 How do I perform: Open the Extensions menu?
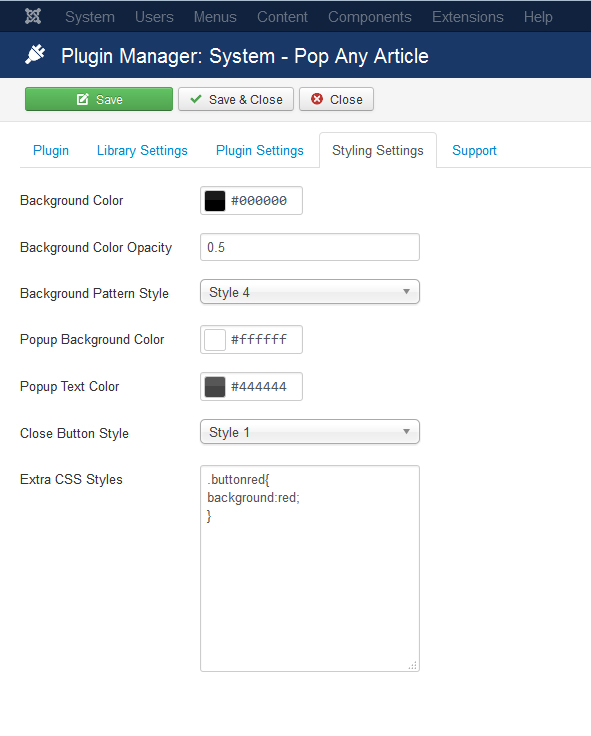pyautogui.click(x=468, y=17)
